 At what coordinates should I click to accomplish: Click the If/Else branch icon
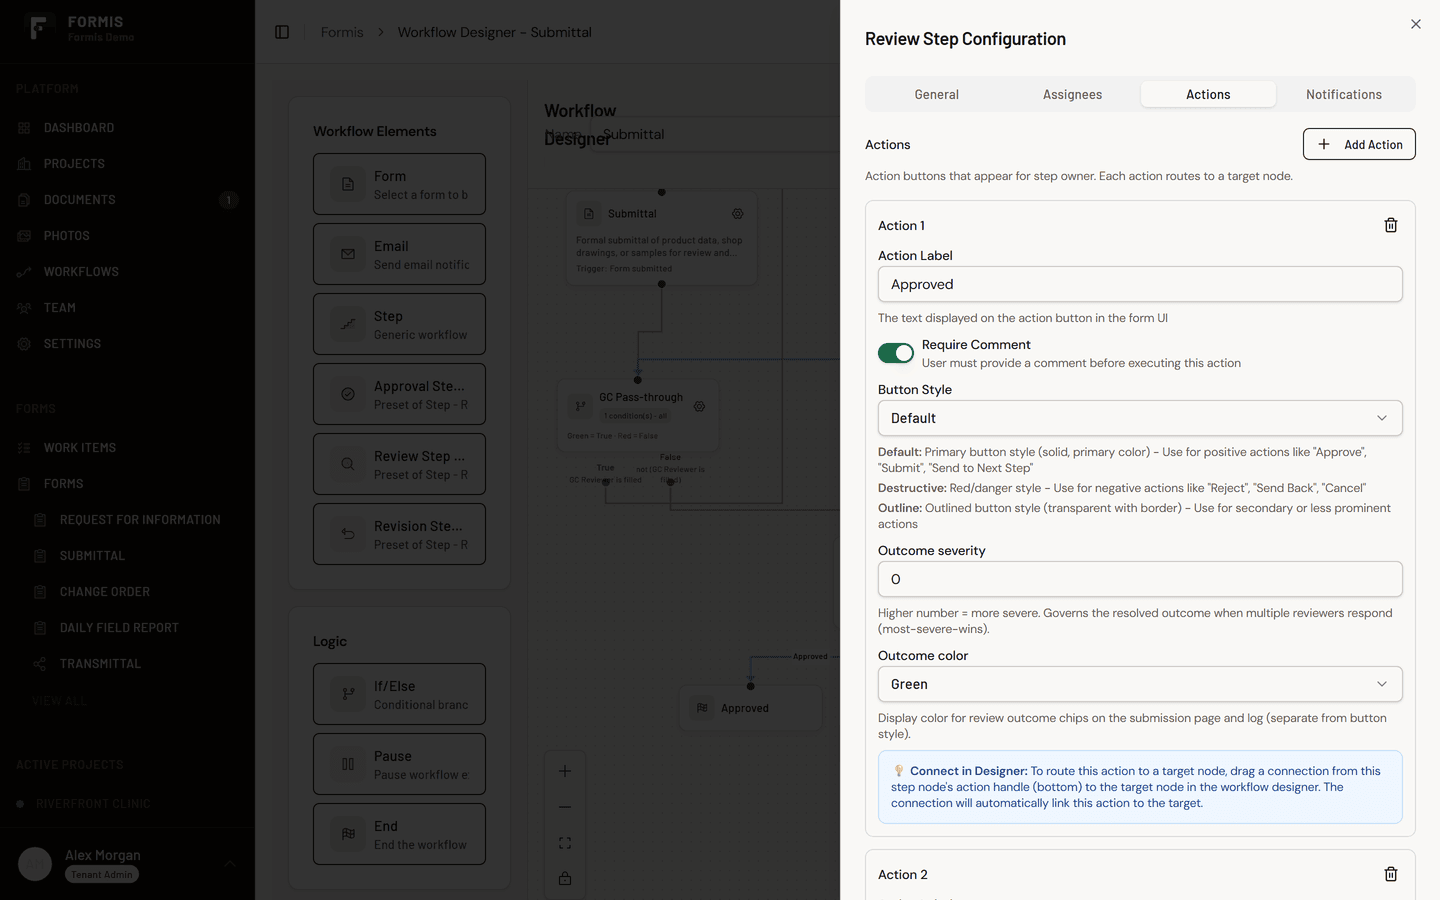click(x=348, y=694)
